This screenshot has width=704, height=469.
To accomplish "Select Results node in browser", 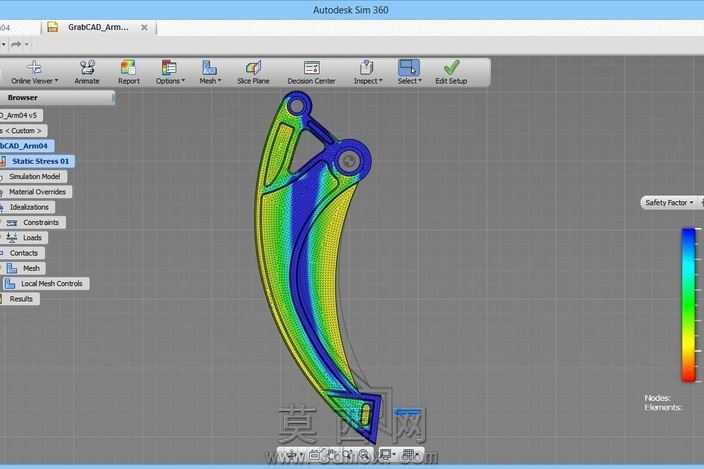I will coord(21,299).
